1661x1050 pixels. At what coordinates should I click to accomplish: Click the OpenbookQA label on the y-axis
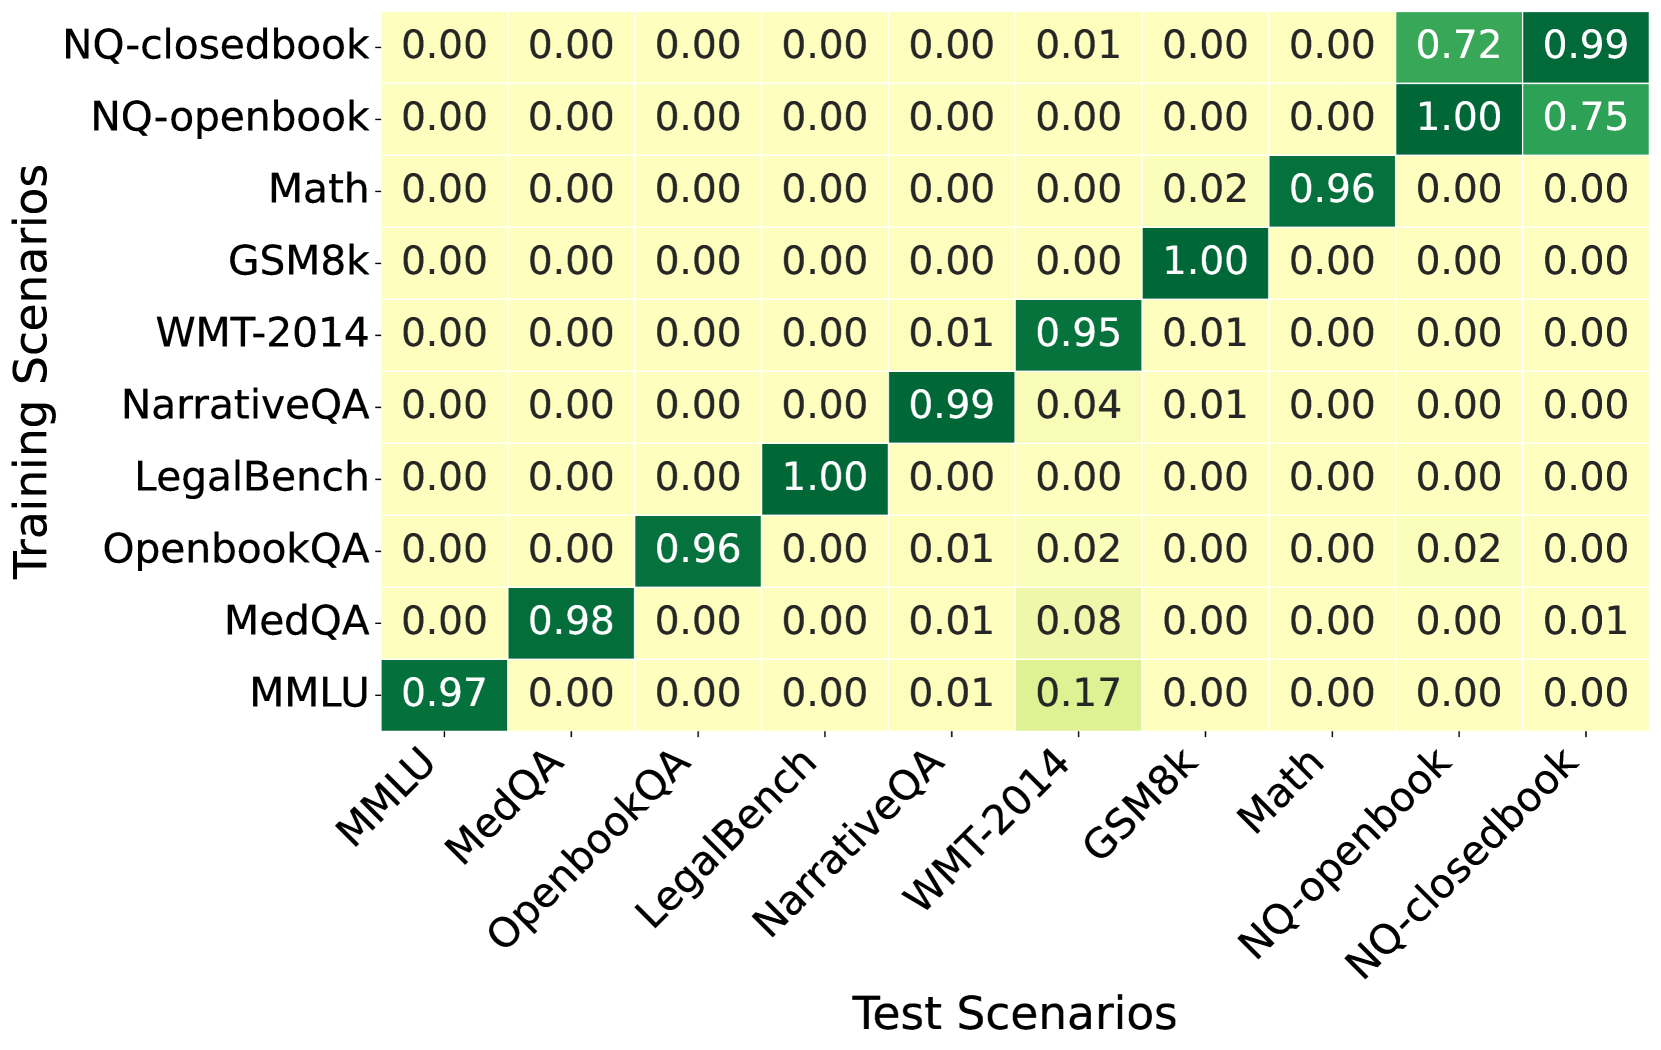(236, 550)
